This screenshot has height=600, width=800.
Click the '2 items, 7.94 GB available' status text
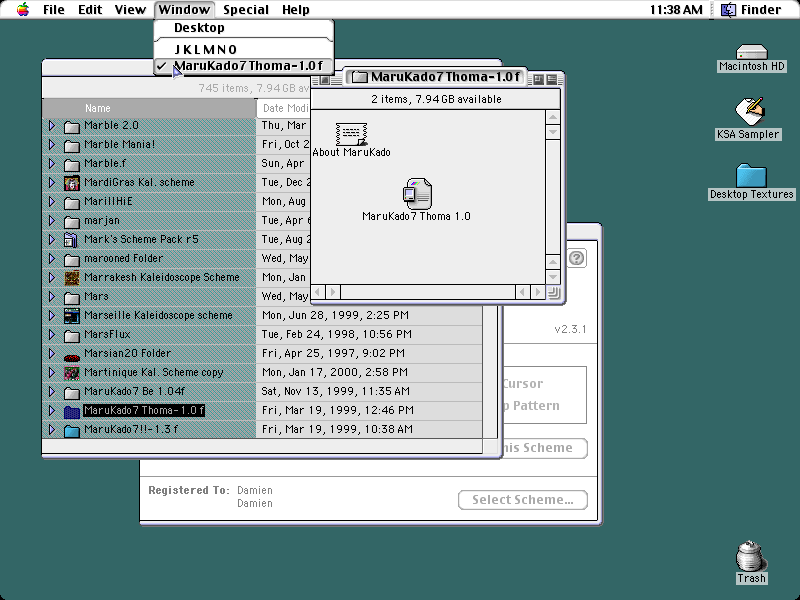[436, 99]
